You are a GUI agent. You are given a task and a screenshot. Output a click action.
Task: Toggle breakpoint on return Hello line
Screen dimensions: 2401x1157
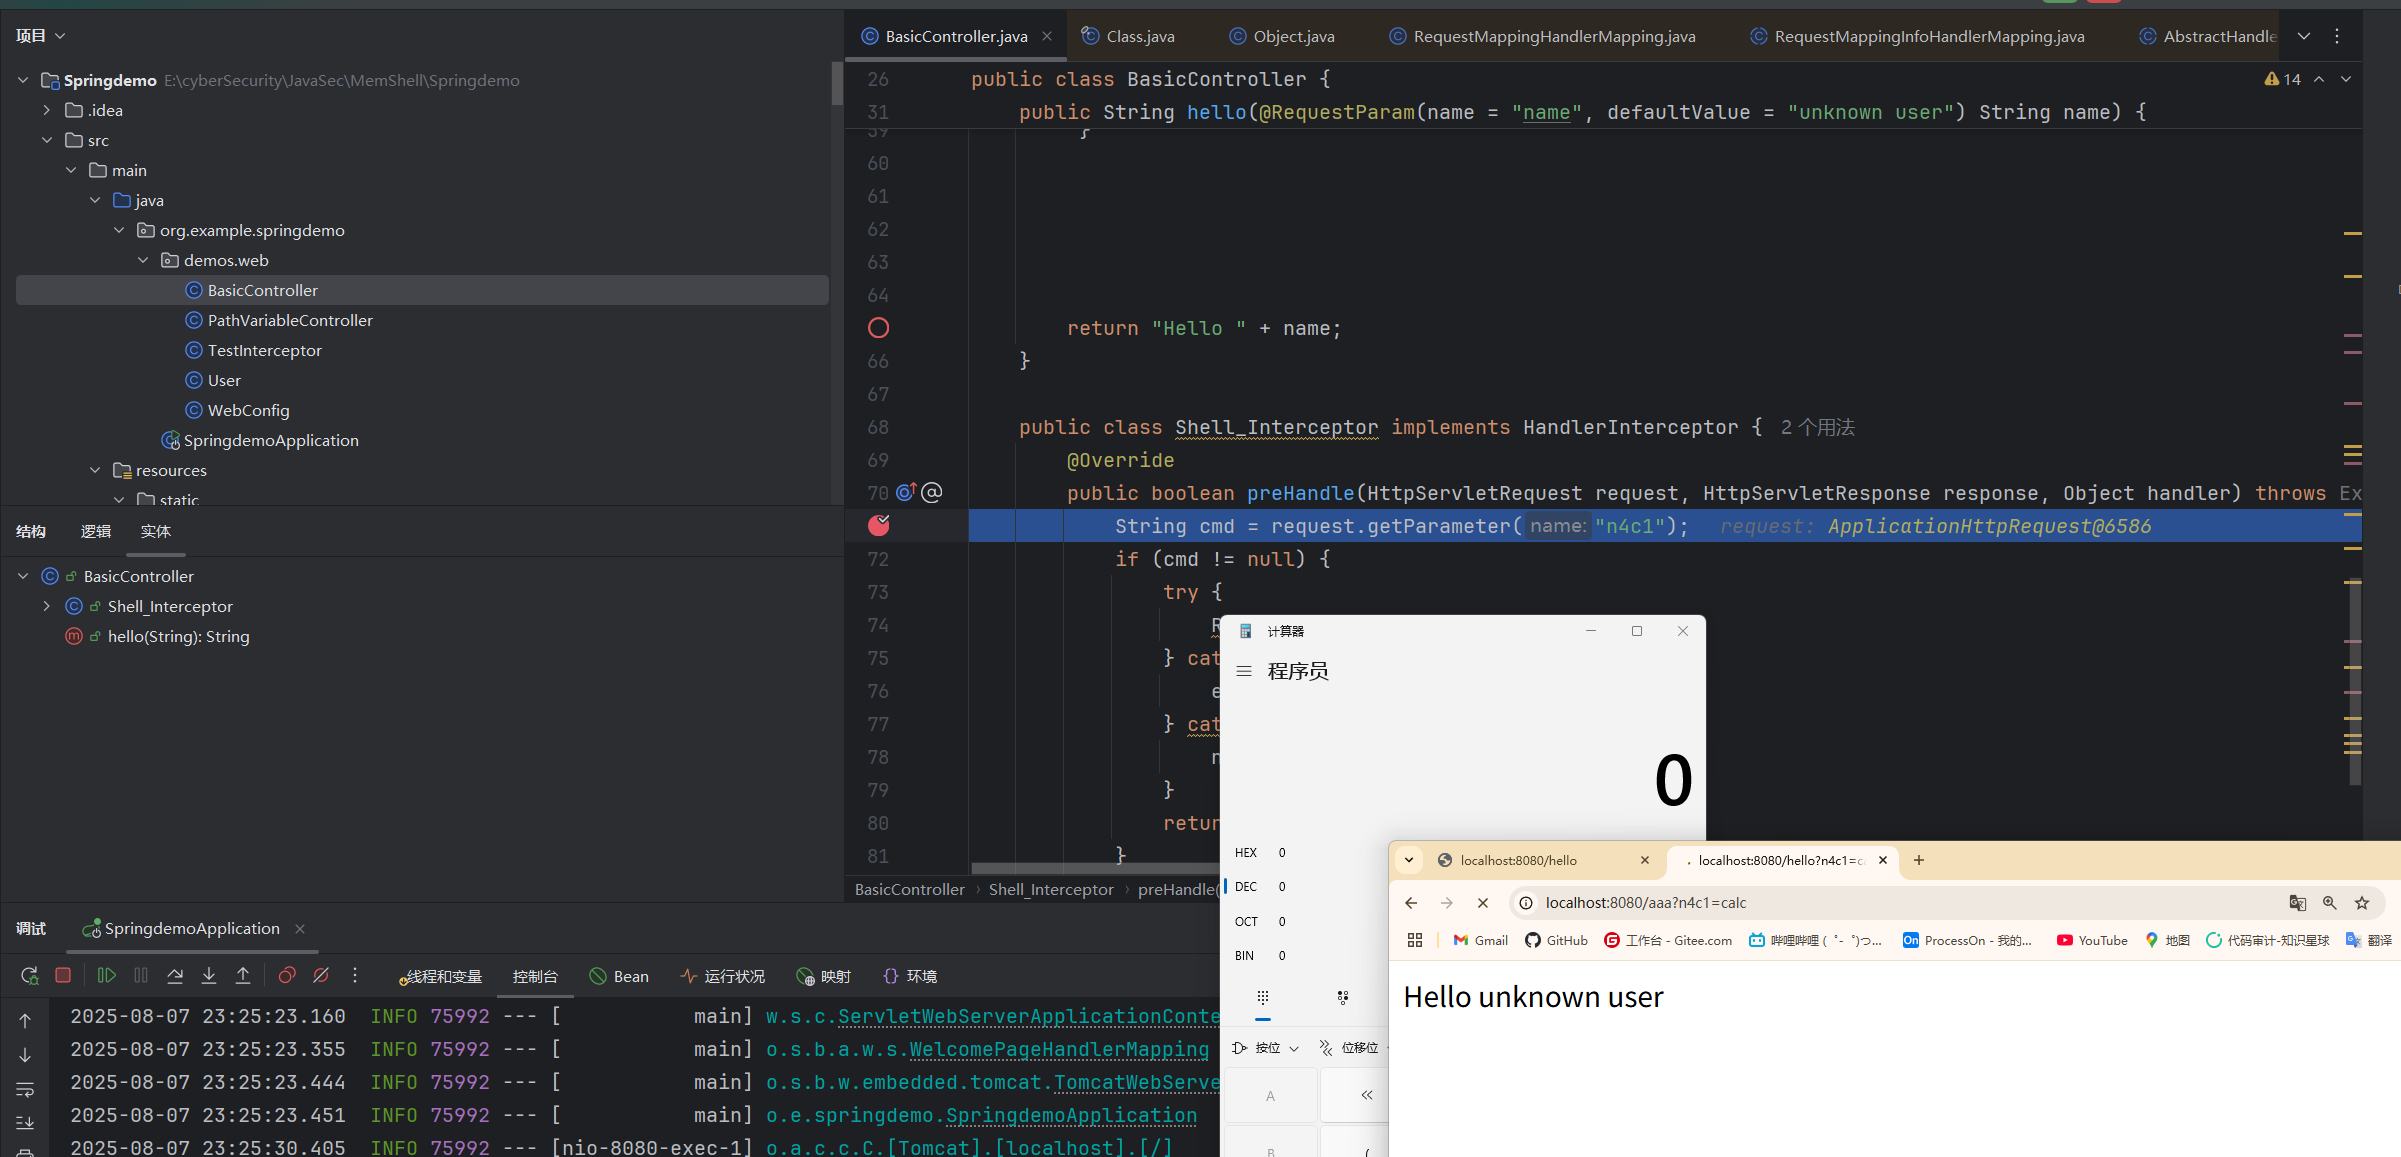[x=878, y=328]
